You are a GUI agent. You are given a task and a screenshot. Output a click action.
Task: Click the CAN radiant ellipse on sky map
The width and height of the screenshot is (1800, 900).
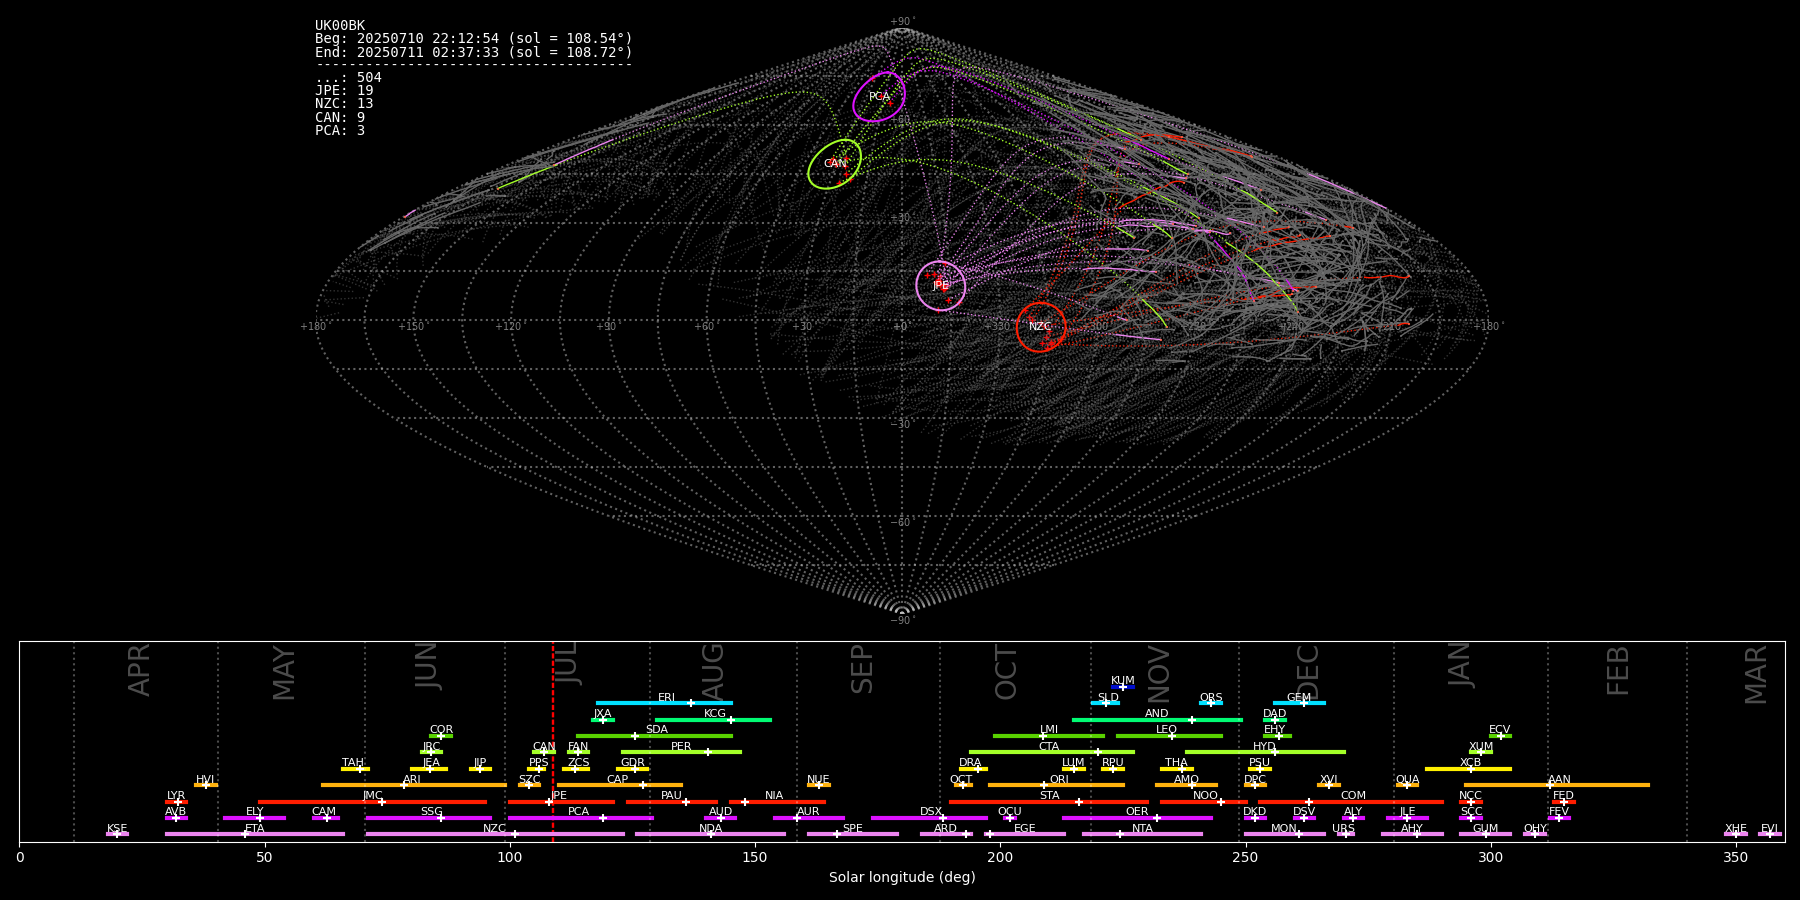[x=835, y=164]
